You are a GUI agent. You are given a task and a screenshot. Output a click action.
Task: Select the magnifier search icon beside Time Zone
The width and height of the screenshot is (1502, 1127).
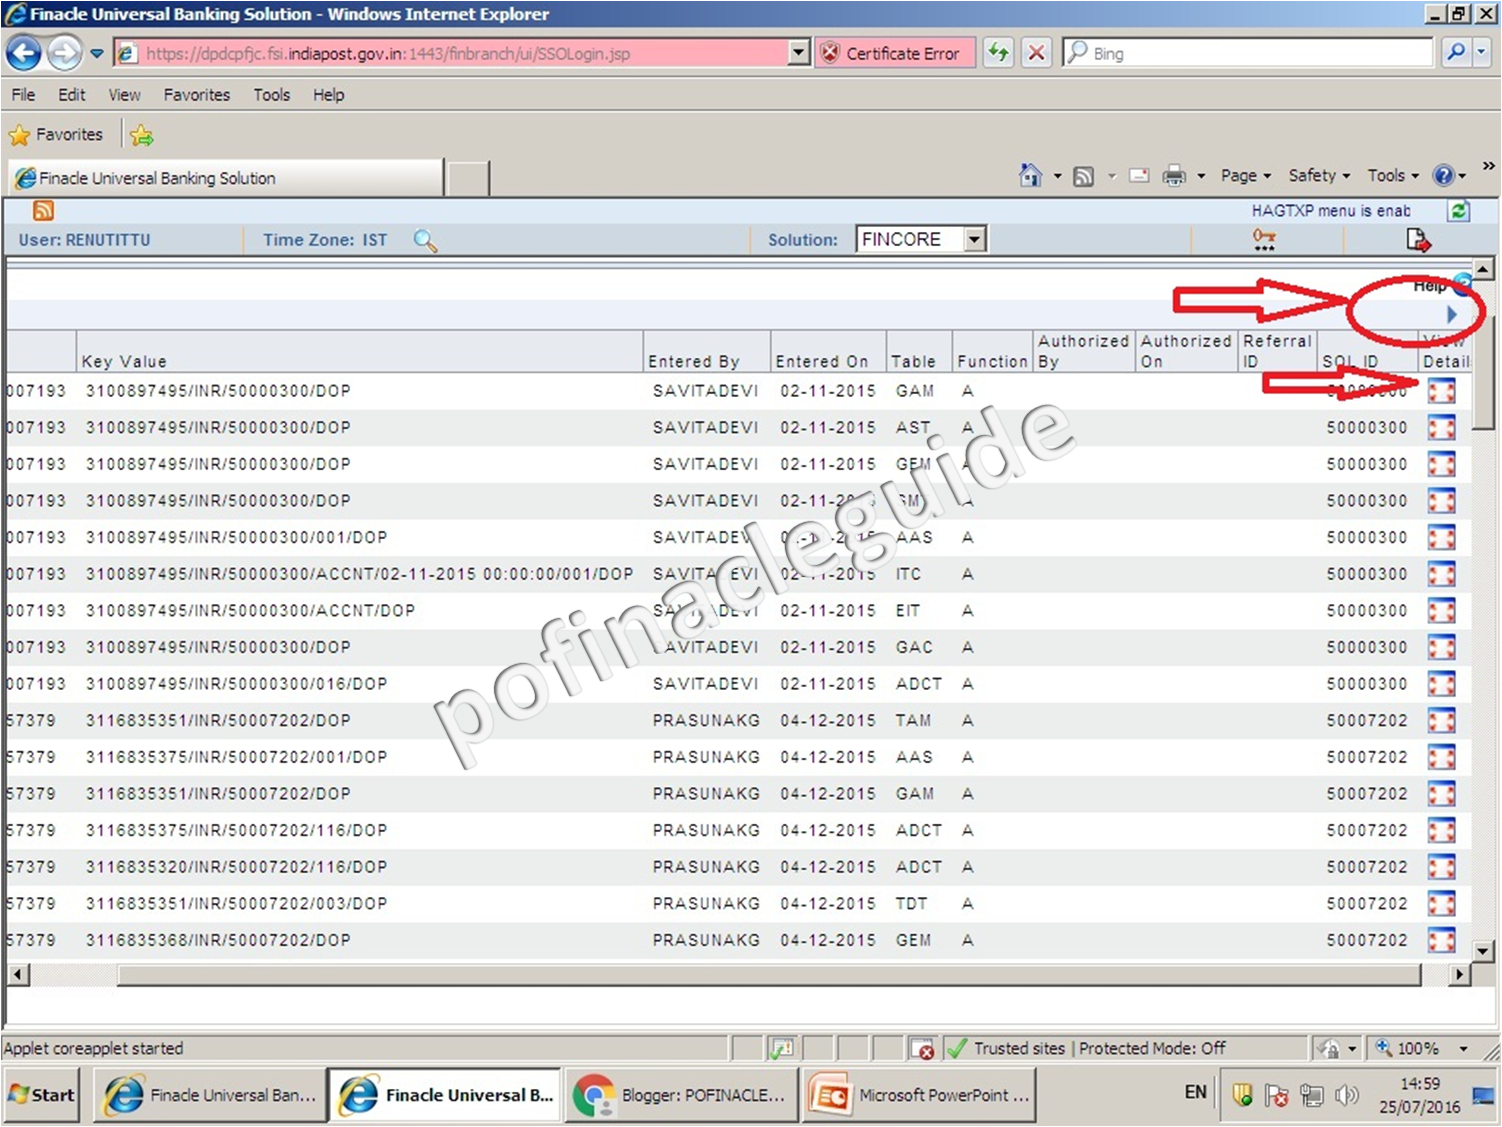tap(425, 240)
